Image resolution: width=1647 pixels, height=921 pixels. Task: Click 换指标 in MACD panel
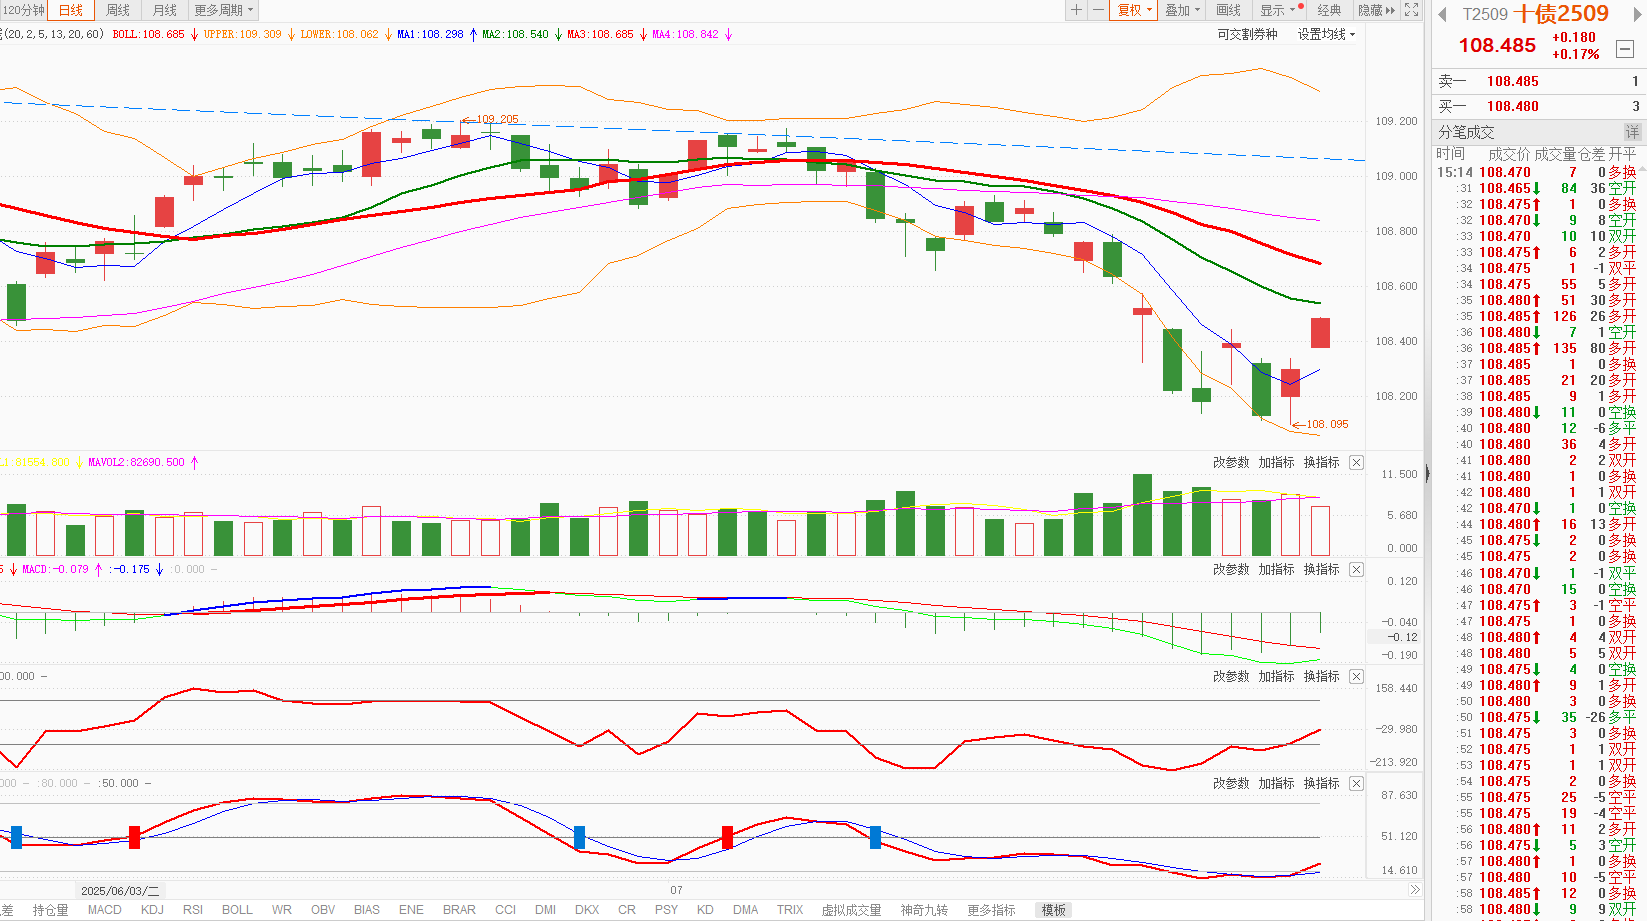(1321, 569)
